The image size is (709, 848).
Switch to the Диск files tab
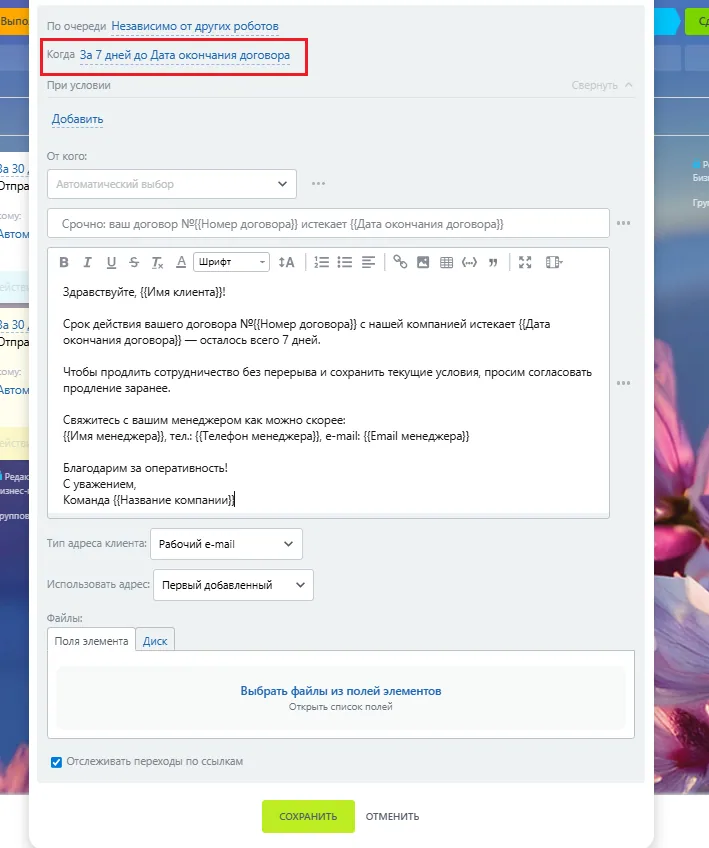155,641
